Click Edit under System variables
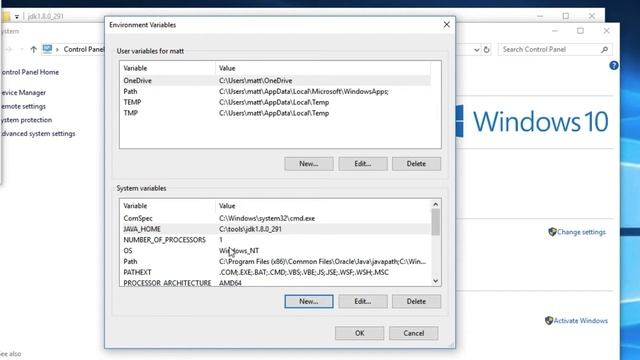 coord(362,301)
